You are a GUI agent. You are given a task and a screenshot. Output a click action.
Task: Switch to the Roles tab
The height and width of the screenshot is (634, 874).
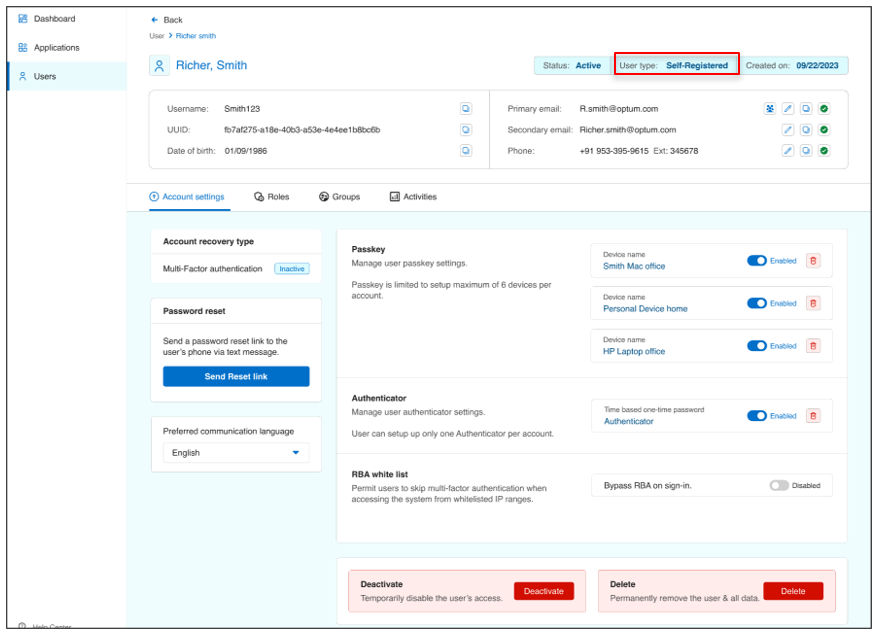(x=271, y=197)
